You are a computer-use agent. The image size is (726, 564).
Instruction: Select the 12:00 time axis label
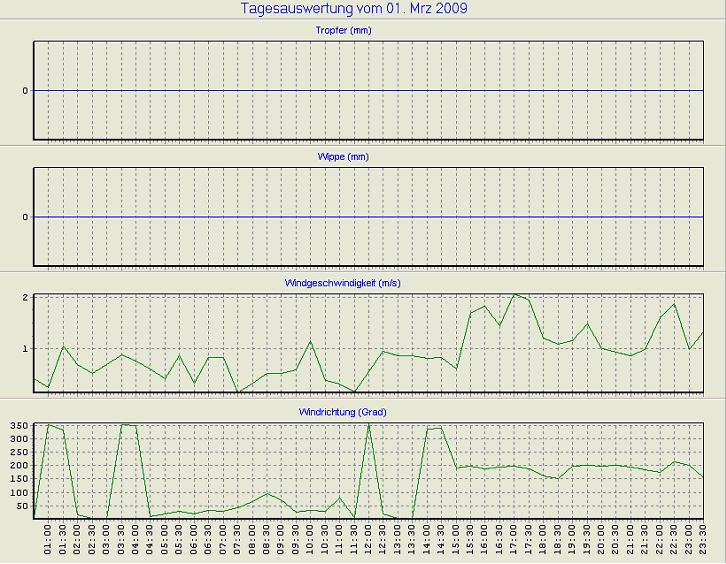coord(369,541)
